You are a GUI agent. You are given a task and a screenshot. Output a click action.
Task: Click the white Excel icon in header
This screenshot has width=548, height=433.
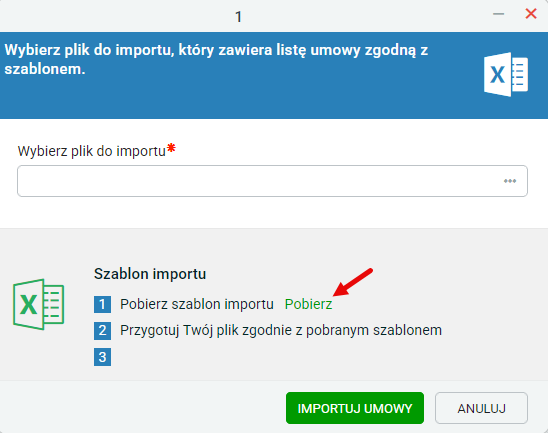[506, 74]
